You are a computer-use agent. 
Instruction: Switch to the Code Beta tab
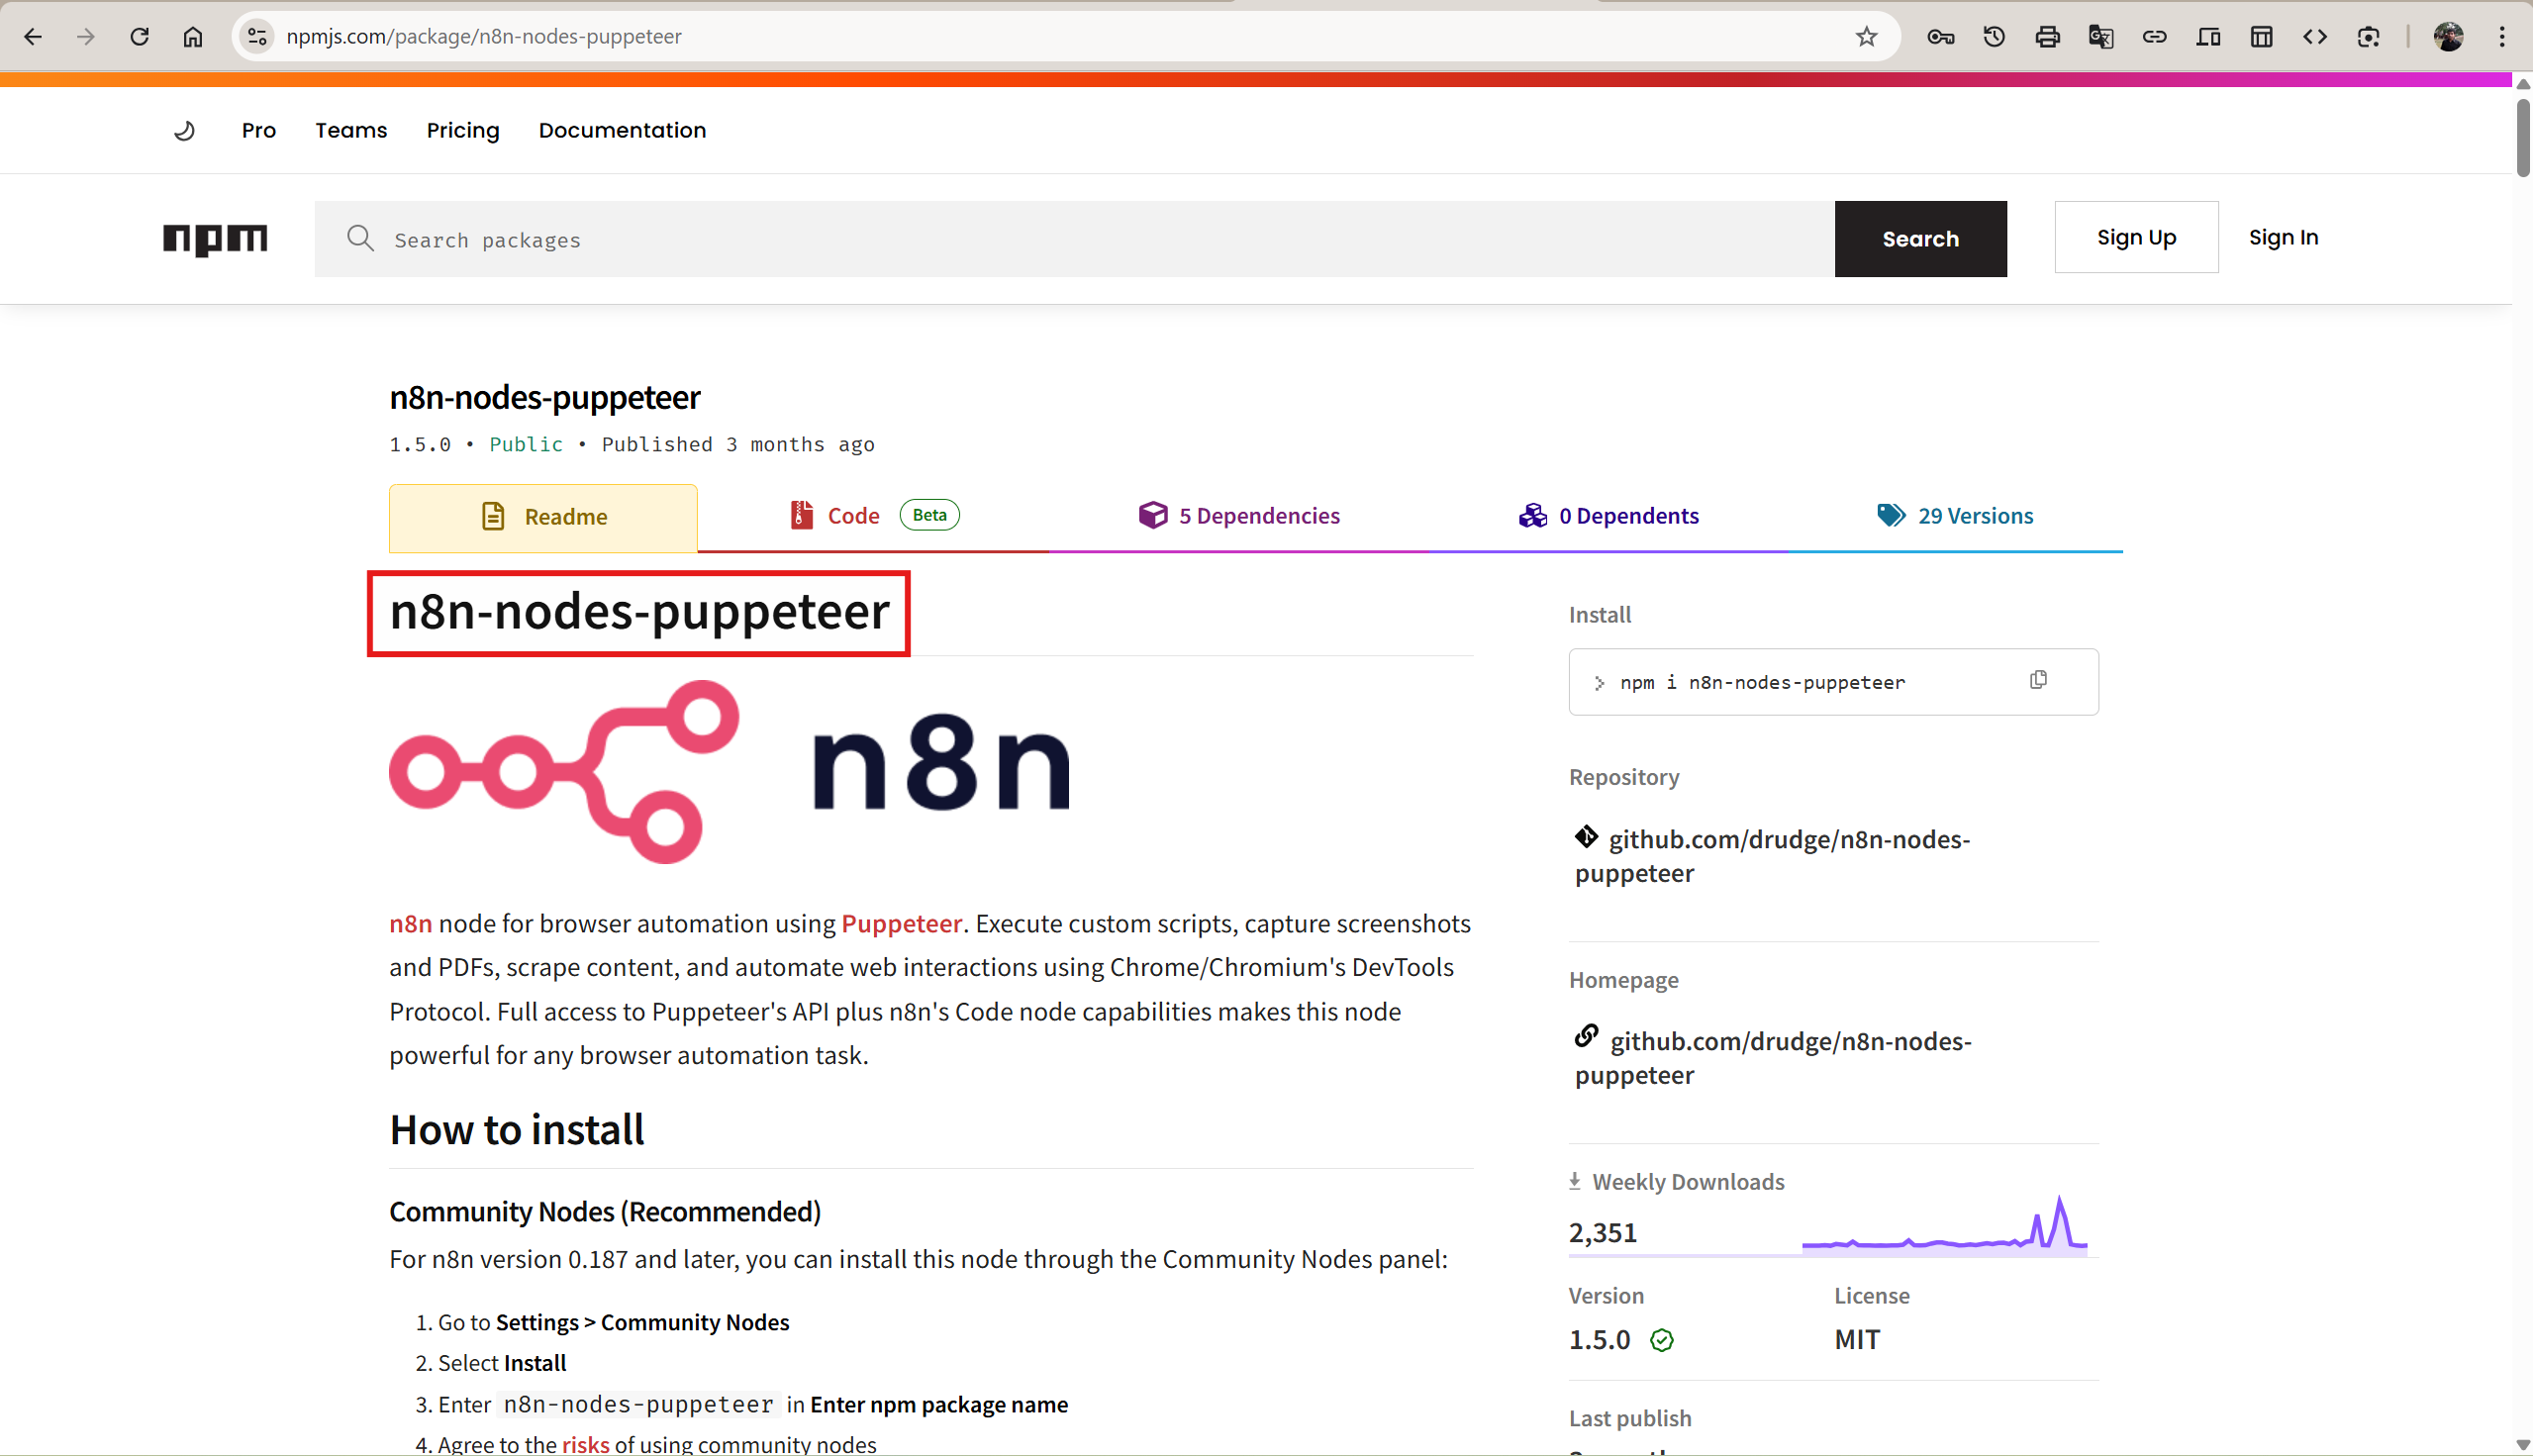click(874, 516)
